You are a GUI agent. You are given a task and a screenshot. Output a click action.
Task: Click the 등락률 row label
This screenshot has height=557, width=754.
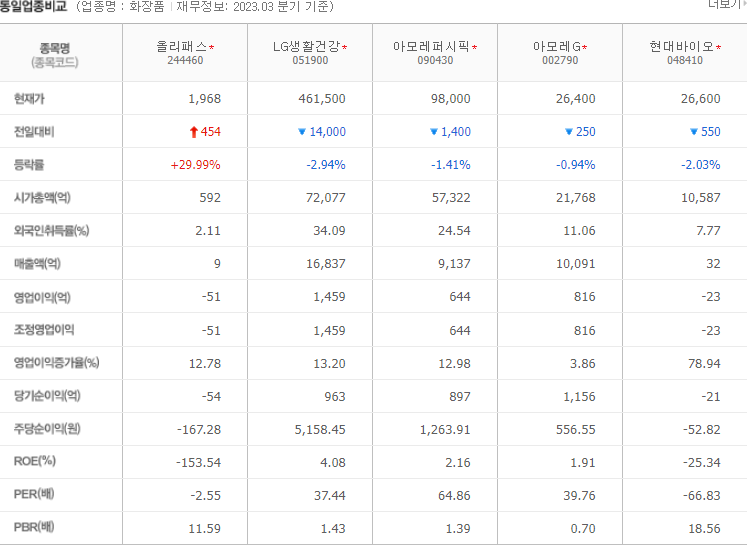[x=29, y=165]
